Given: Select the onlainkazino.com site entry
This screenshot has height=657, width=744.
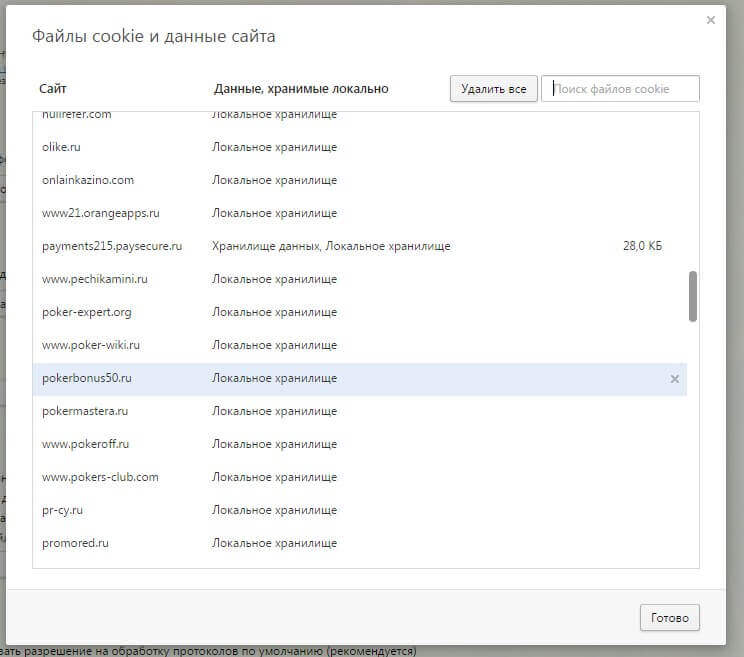Looking at the screenshot, I should (x=88, y=180).
